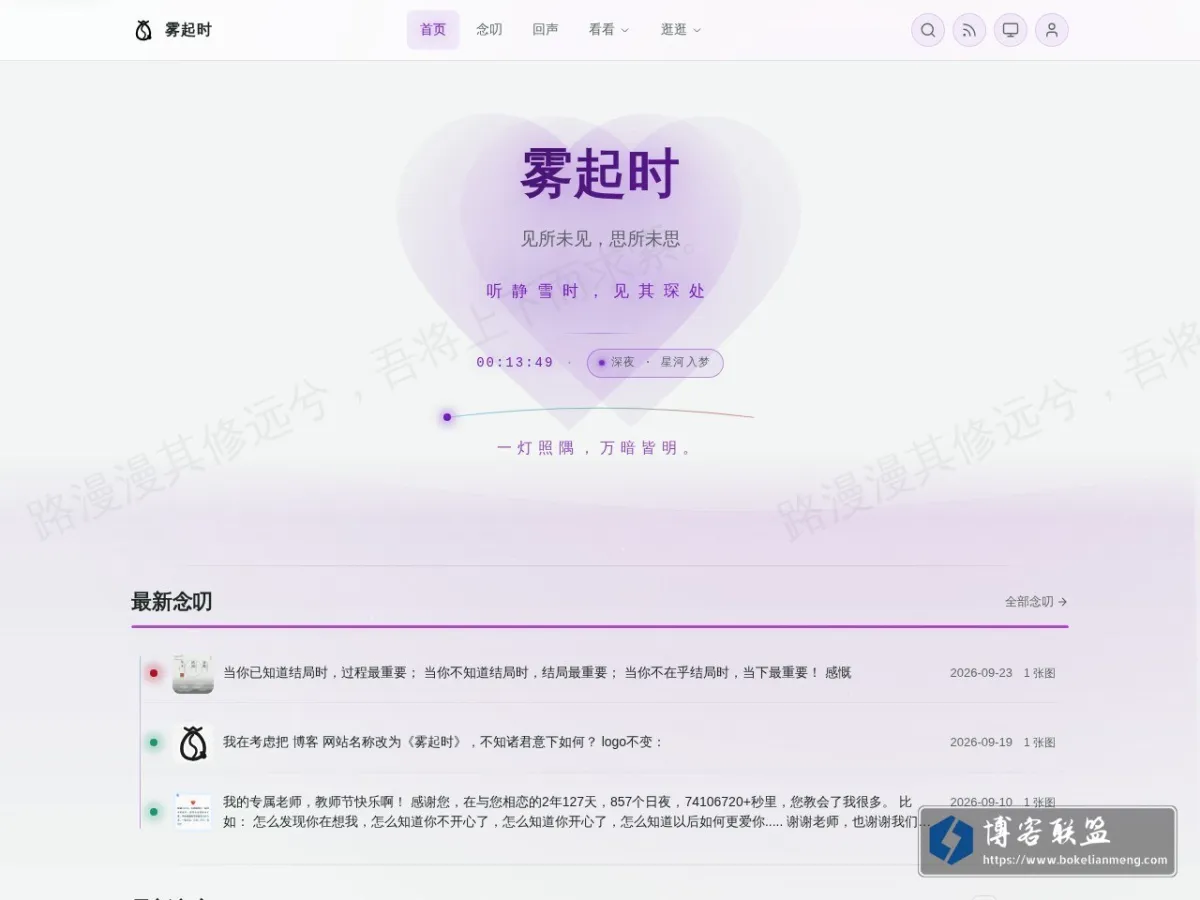Open the post 我的专属老师，教师节快乐啊
Image resolution: width=1200 pixels, height=900 pixels.
575,812
